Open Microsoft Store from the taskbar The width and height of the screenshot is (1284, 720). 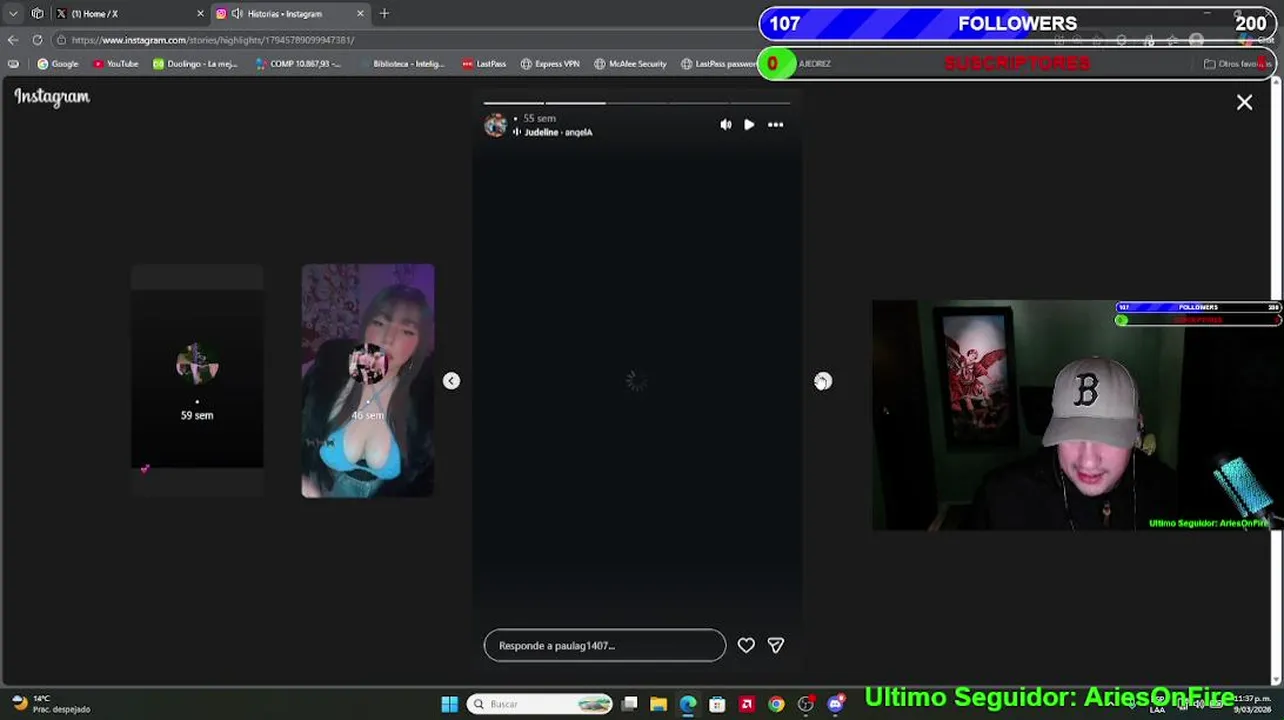click(x=717, y=704)
